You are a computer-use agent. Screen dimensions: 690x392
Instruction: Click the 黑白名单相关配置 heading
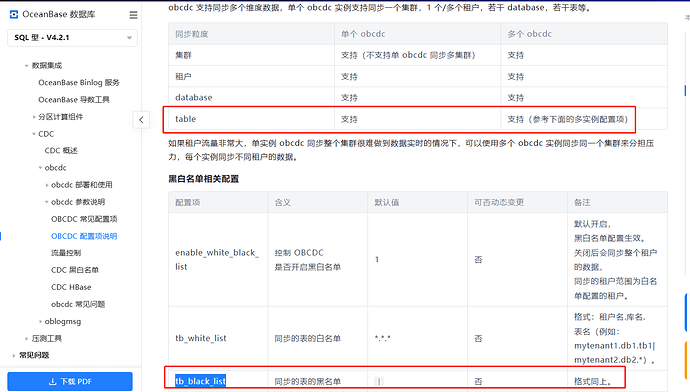tap(203, 179)
